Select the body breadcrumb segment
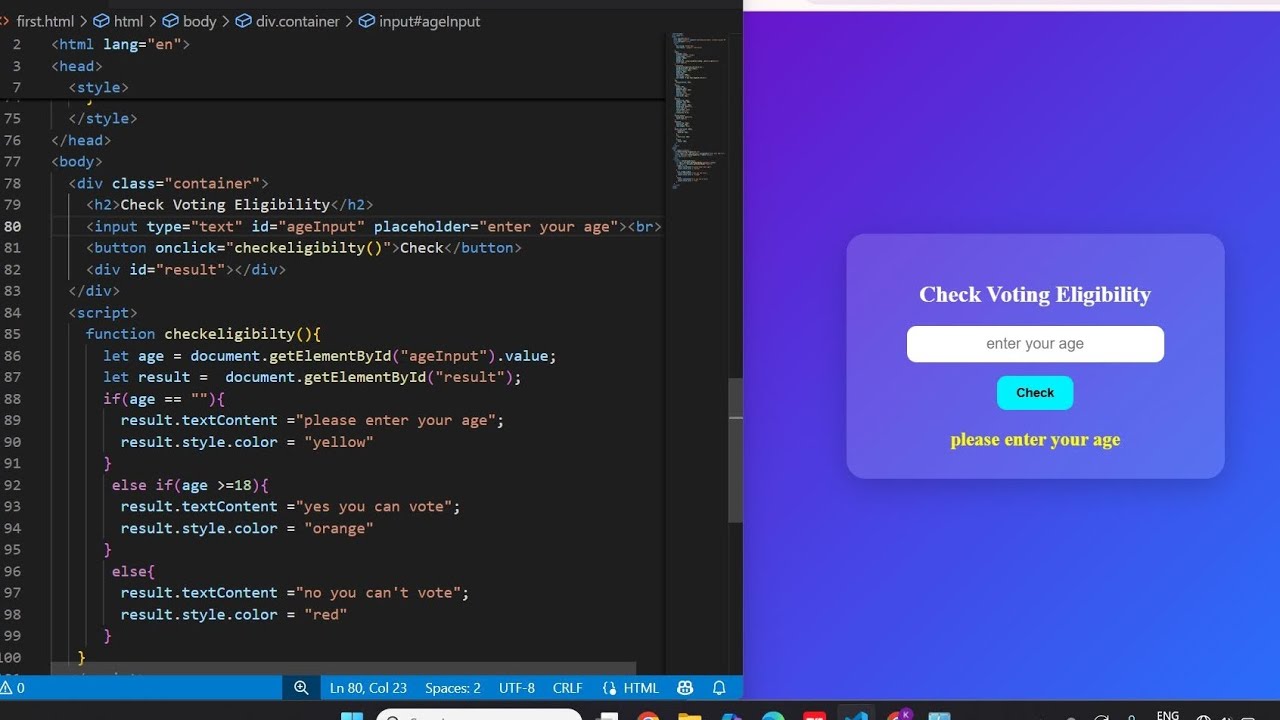The image size is (1280, 720). pos(189,21)
